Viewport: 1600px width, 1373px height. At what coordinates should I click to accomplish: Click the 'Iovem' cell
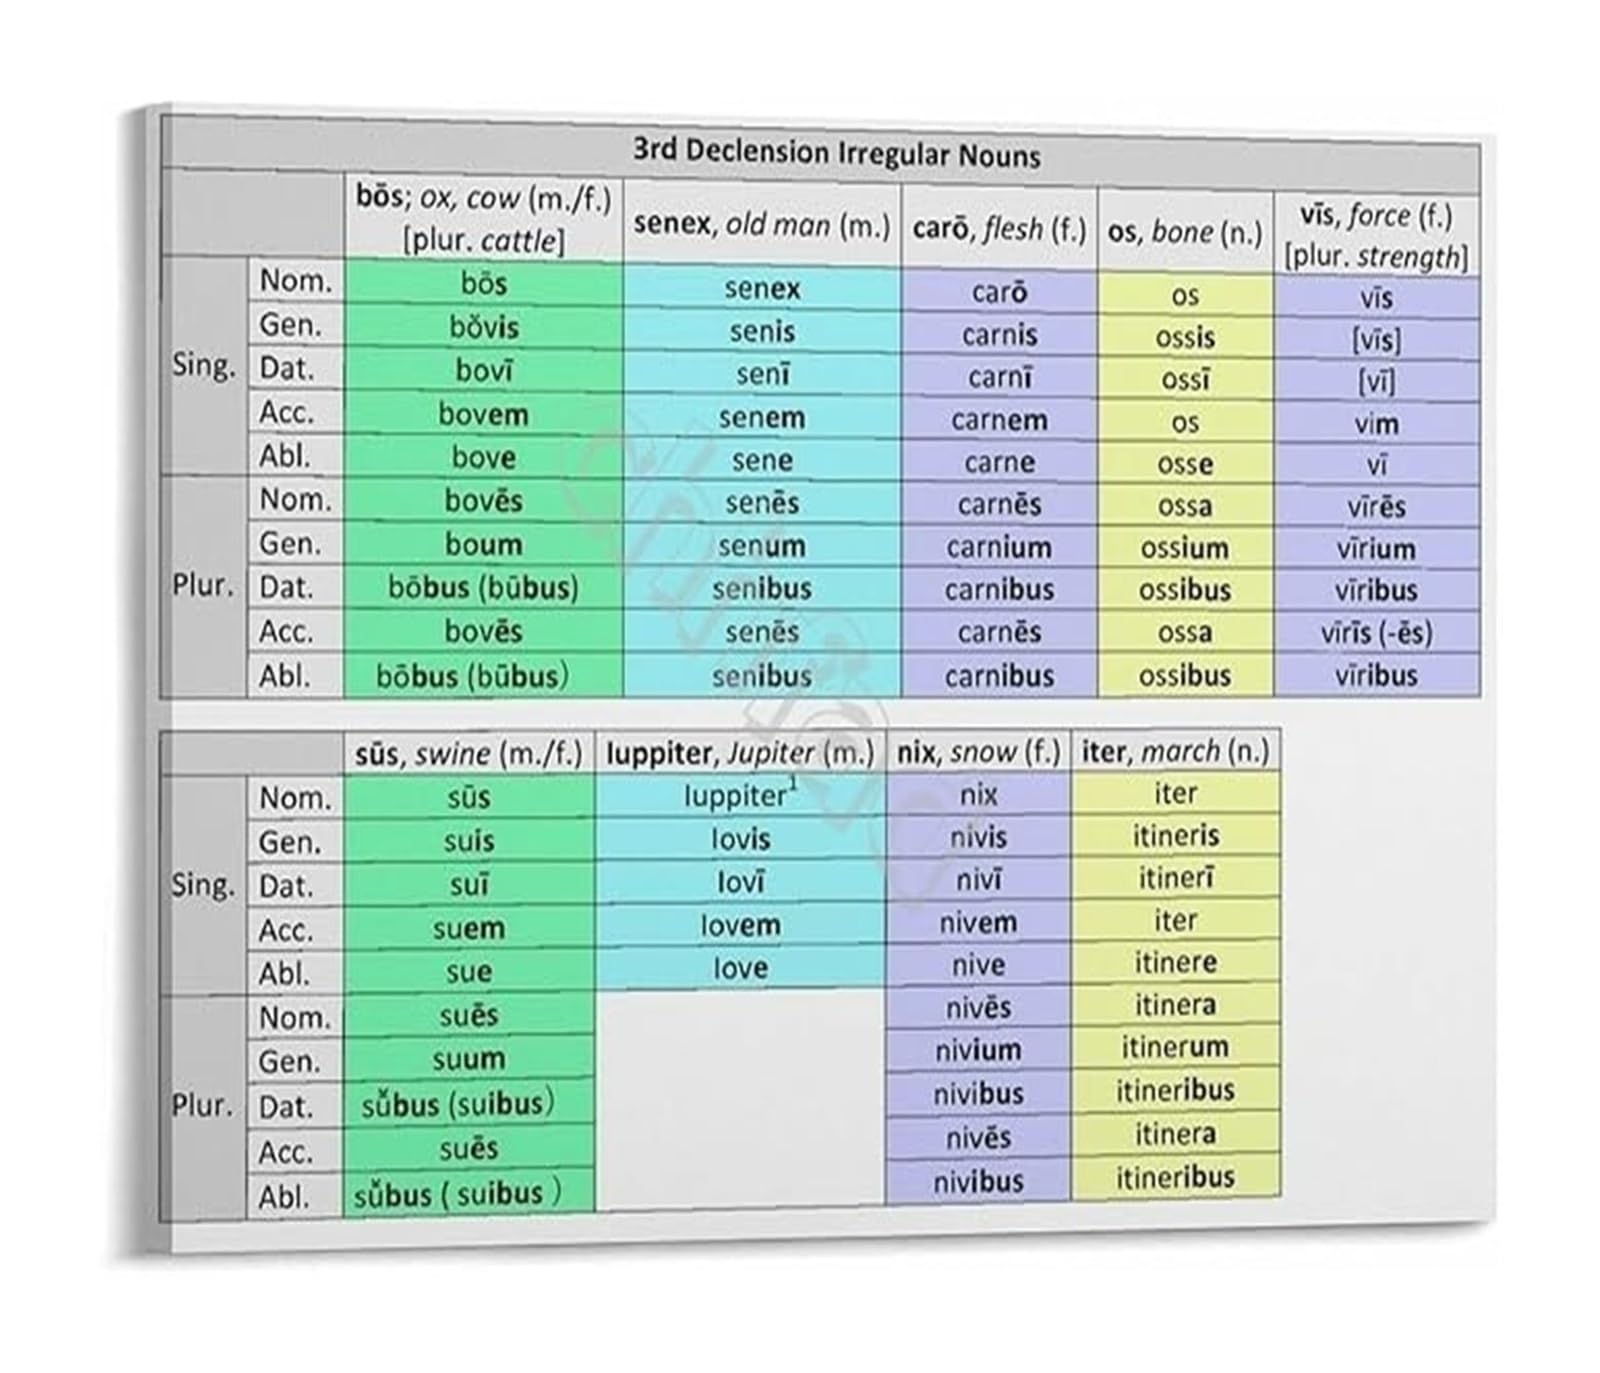click(740, 925)
